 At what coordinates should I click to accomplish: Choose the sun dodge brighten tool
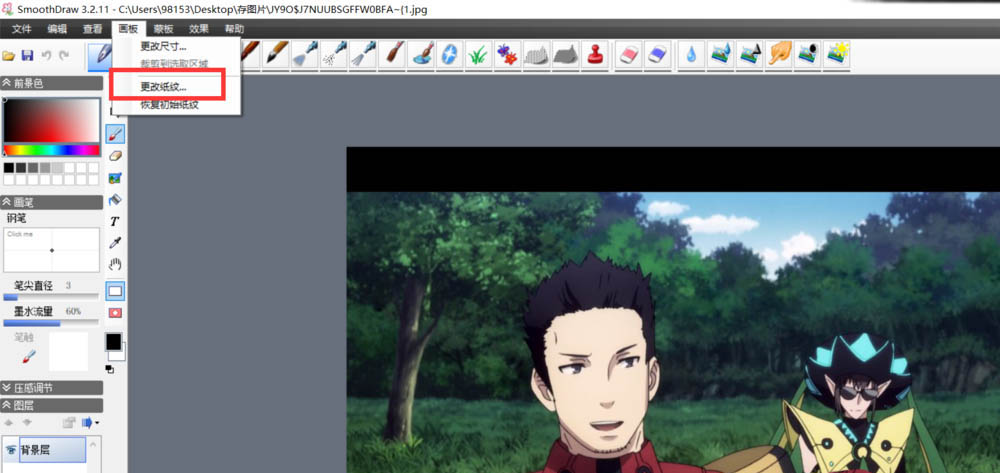click(837, 54)
